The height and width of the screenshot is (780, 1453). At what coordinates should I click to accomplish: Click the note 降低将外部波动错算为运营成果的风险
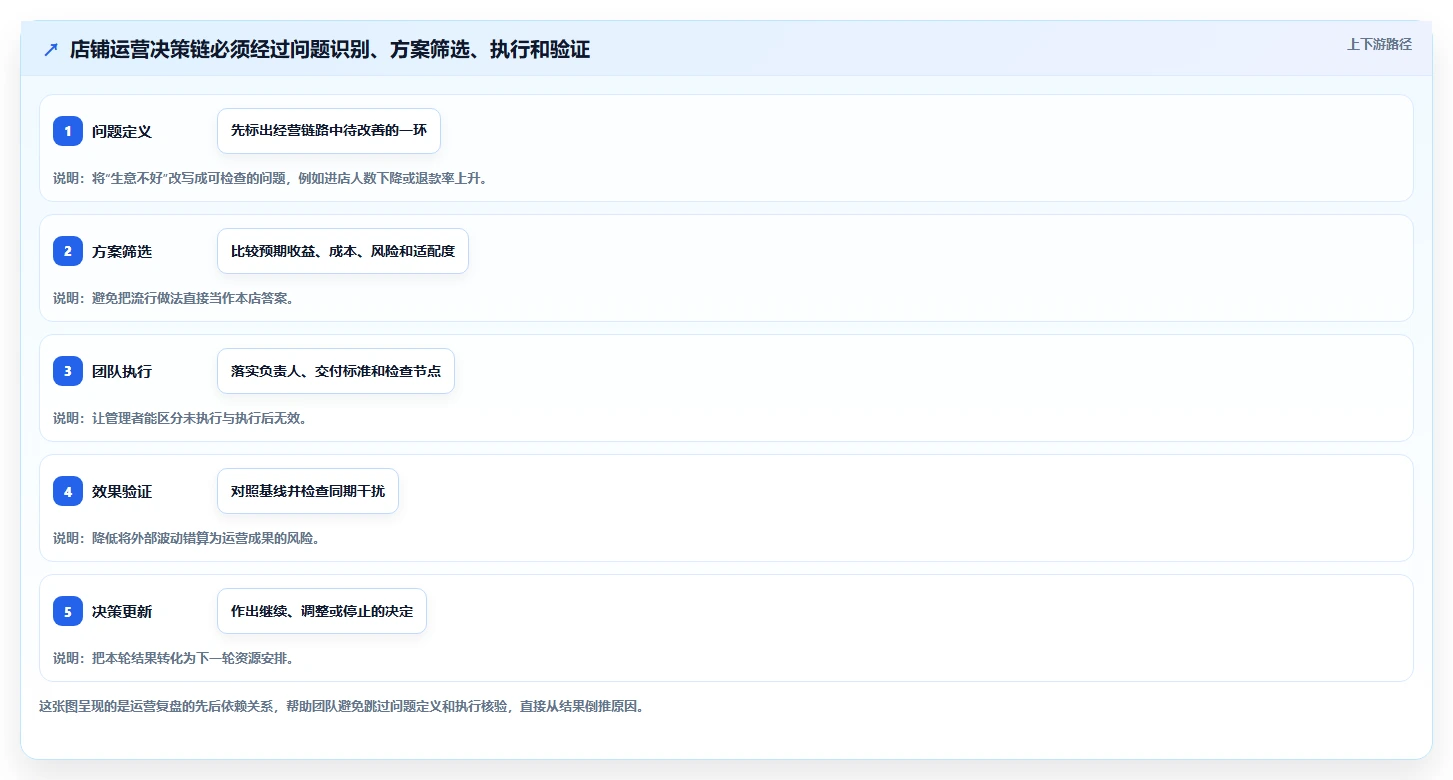186,538
